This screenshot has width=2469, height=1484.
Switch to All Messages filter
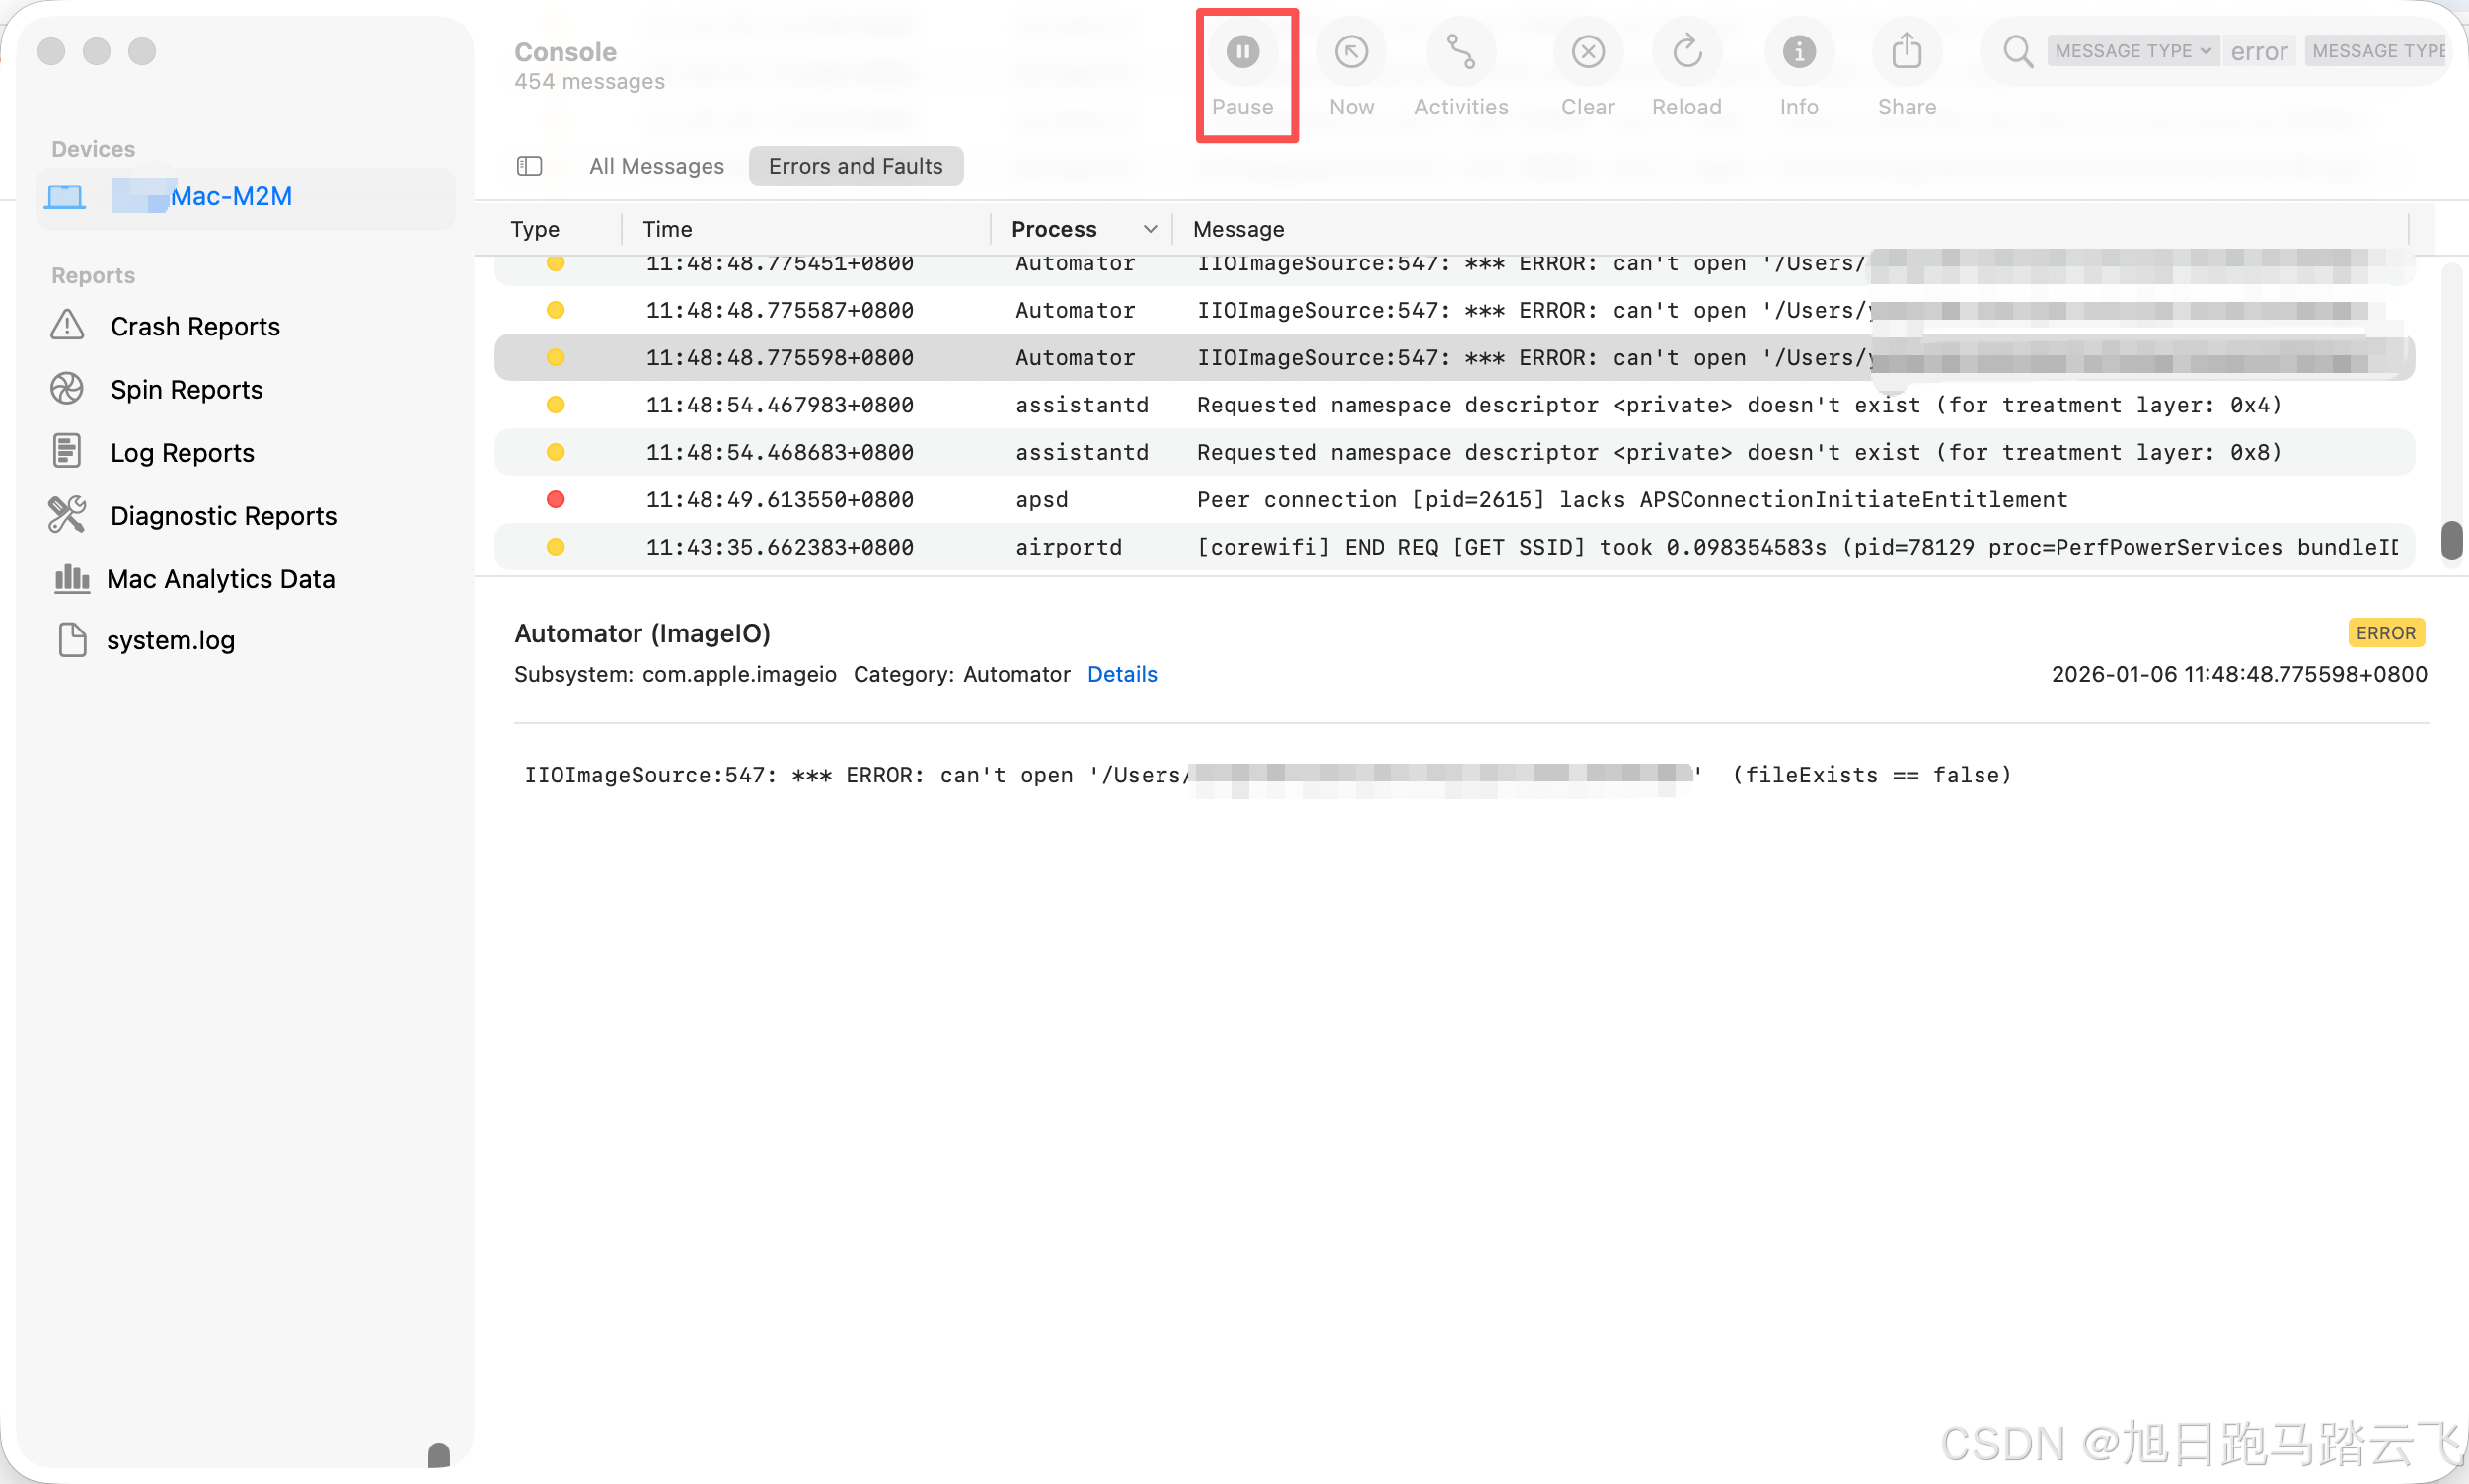(656, 166)
